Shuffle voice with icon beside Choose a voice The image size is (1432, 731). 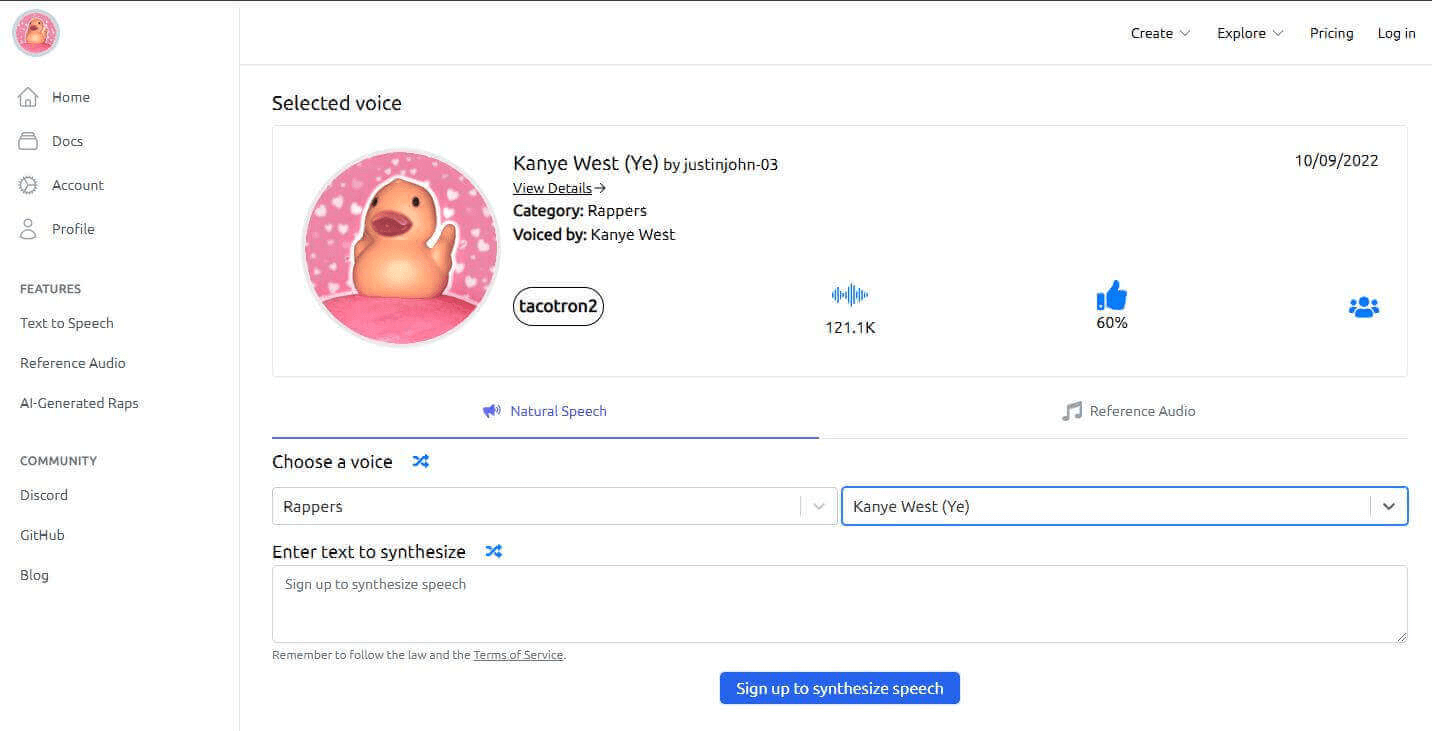(421, 461)
